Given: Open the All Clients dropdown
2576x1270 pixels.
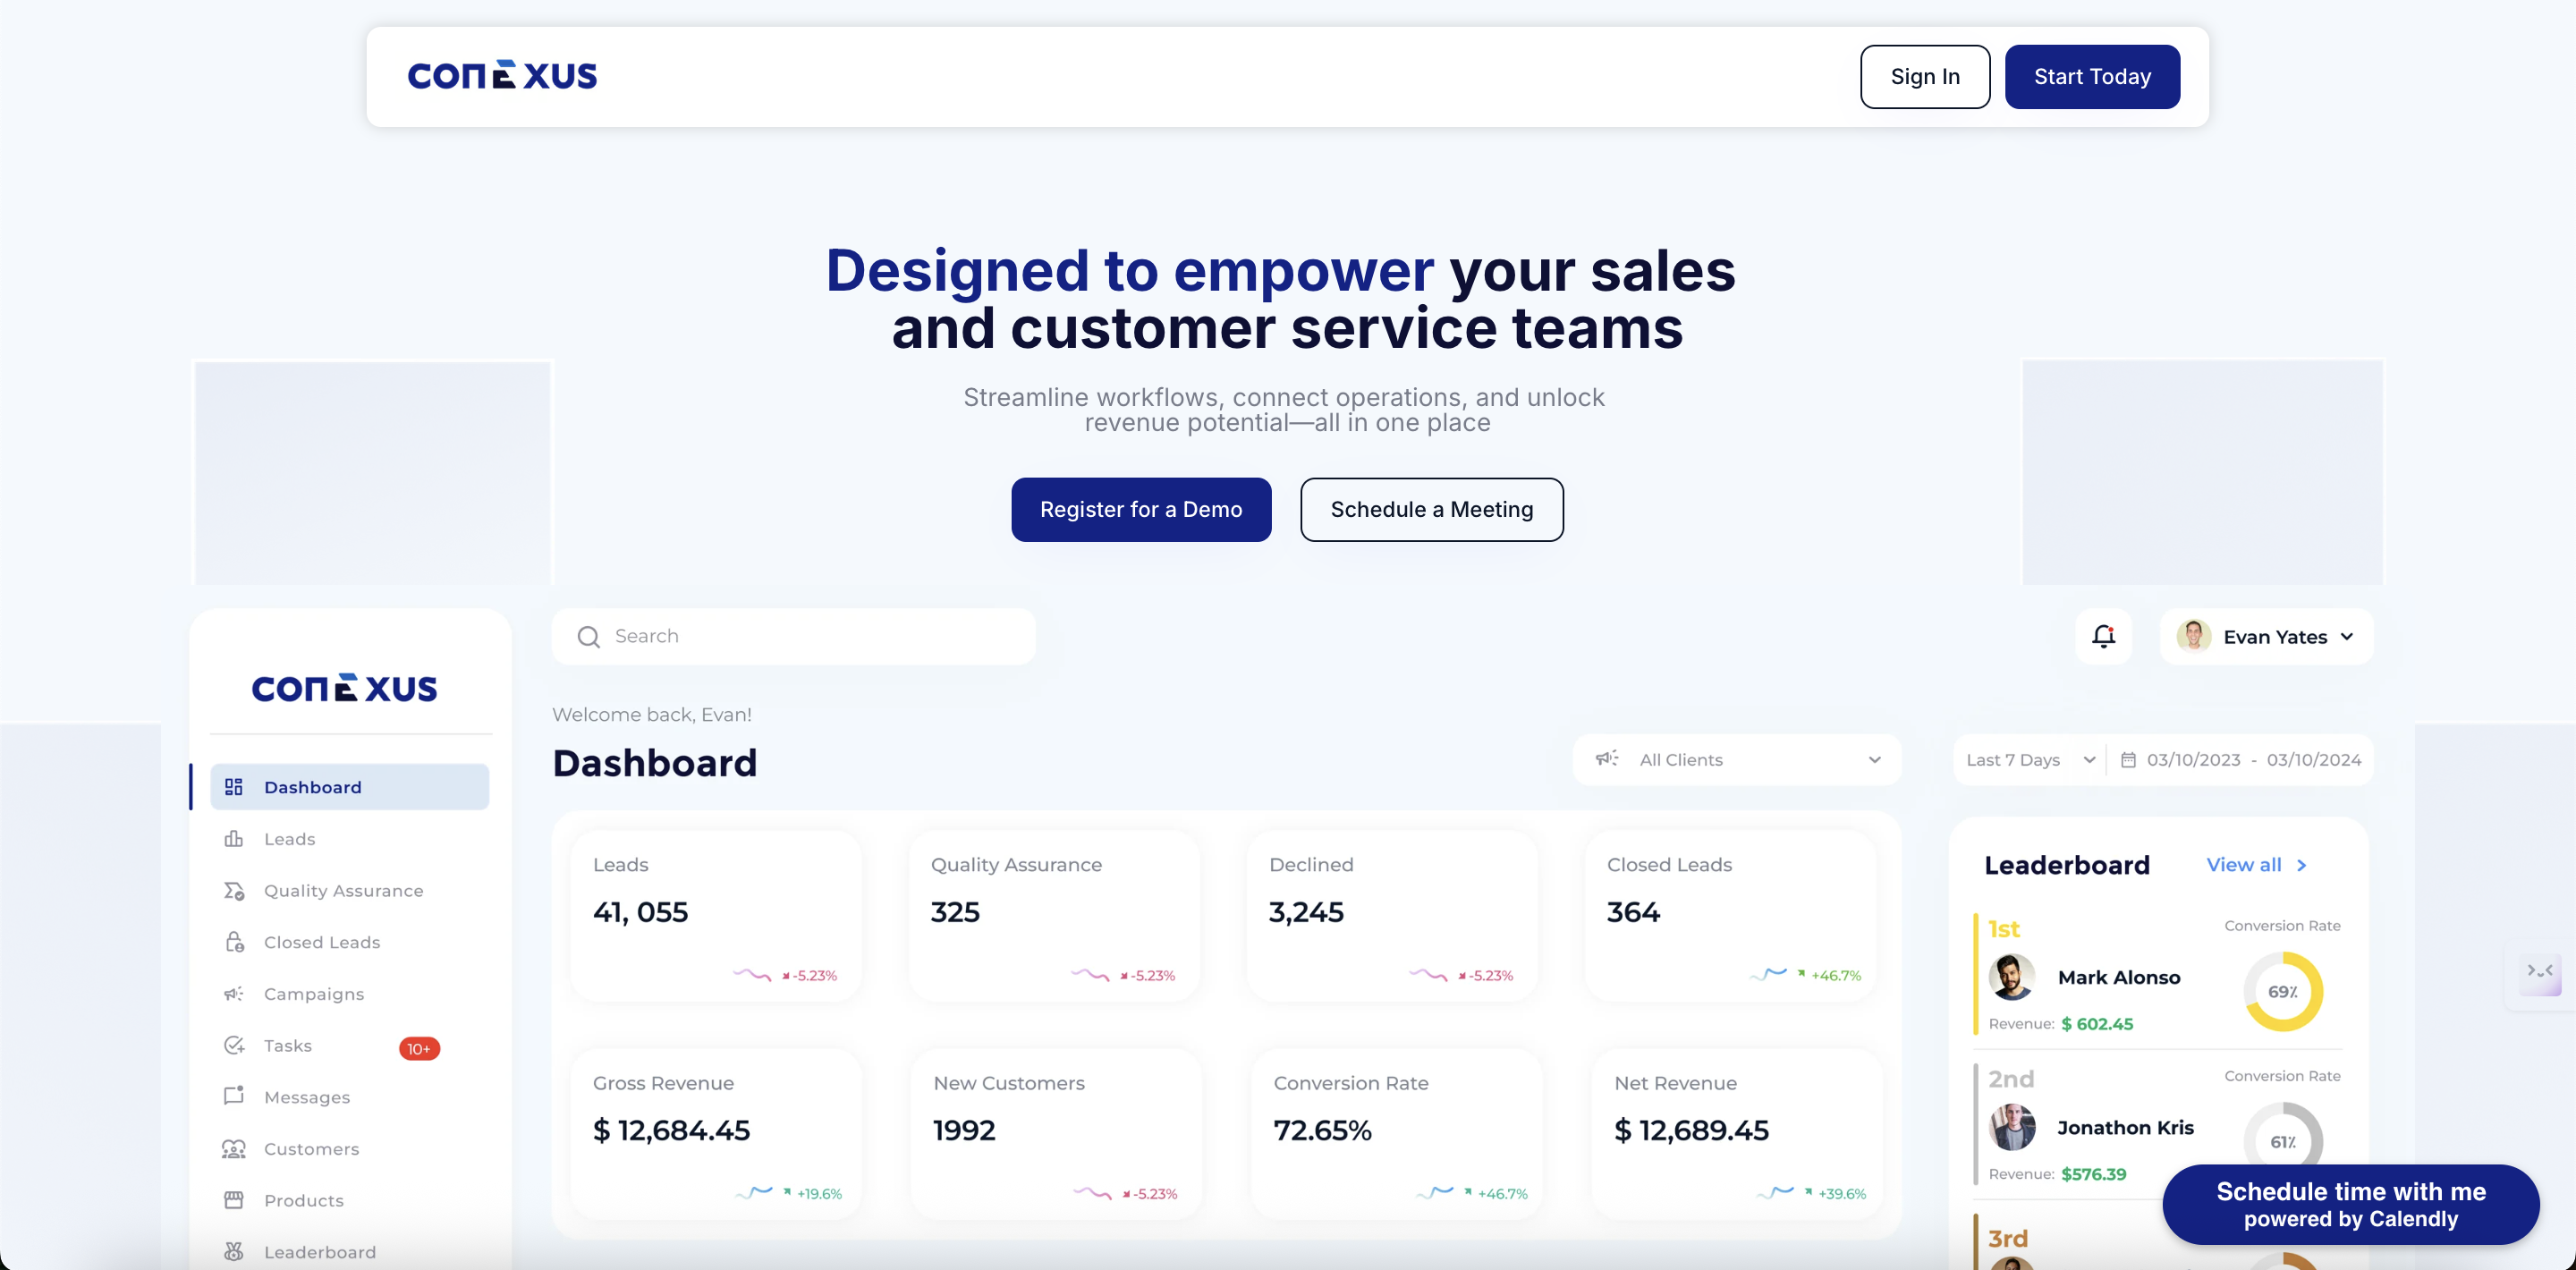Looking at the screenshot, I should [x=1737, y=760].
